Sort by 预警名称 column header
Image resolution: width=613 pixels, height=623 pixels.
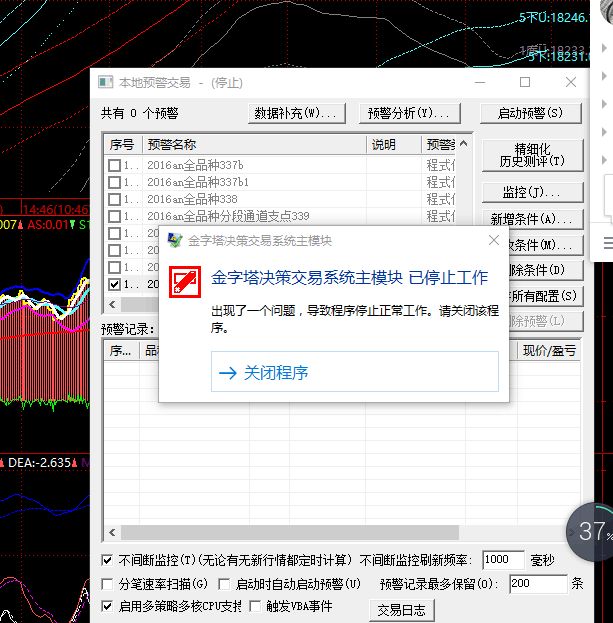click(x=252, y=145)
